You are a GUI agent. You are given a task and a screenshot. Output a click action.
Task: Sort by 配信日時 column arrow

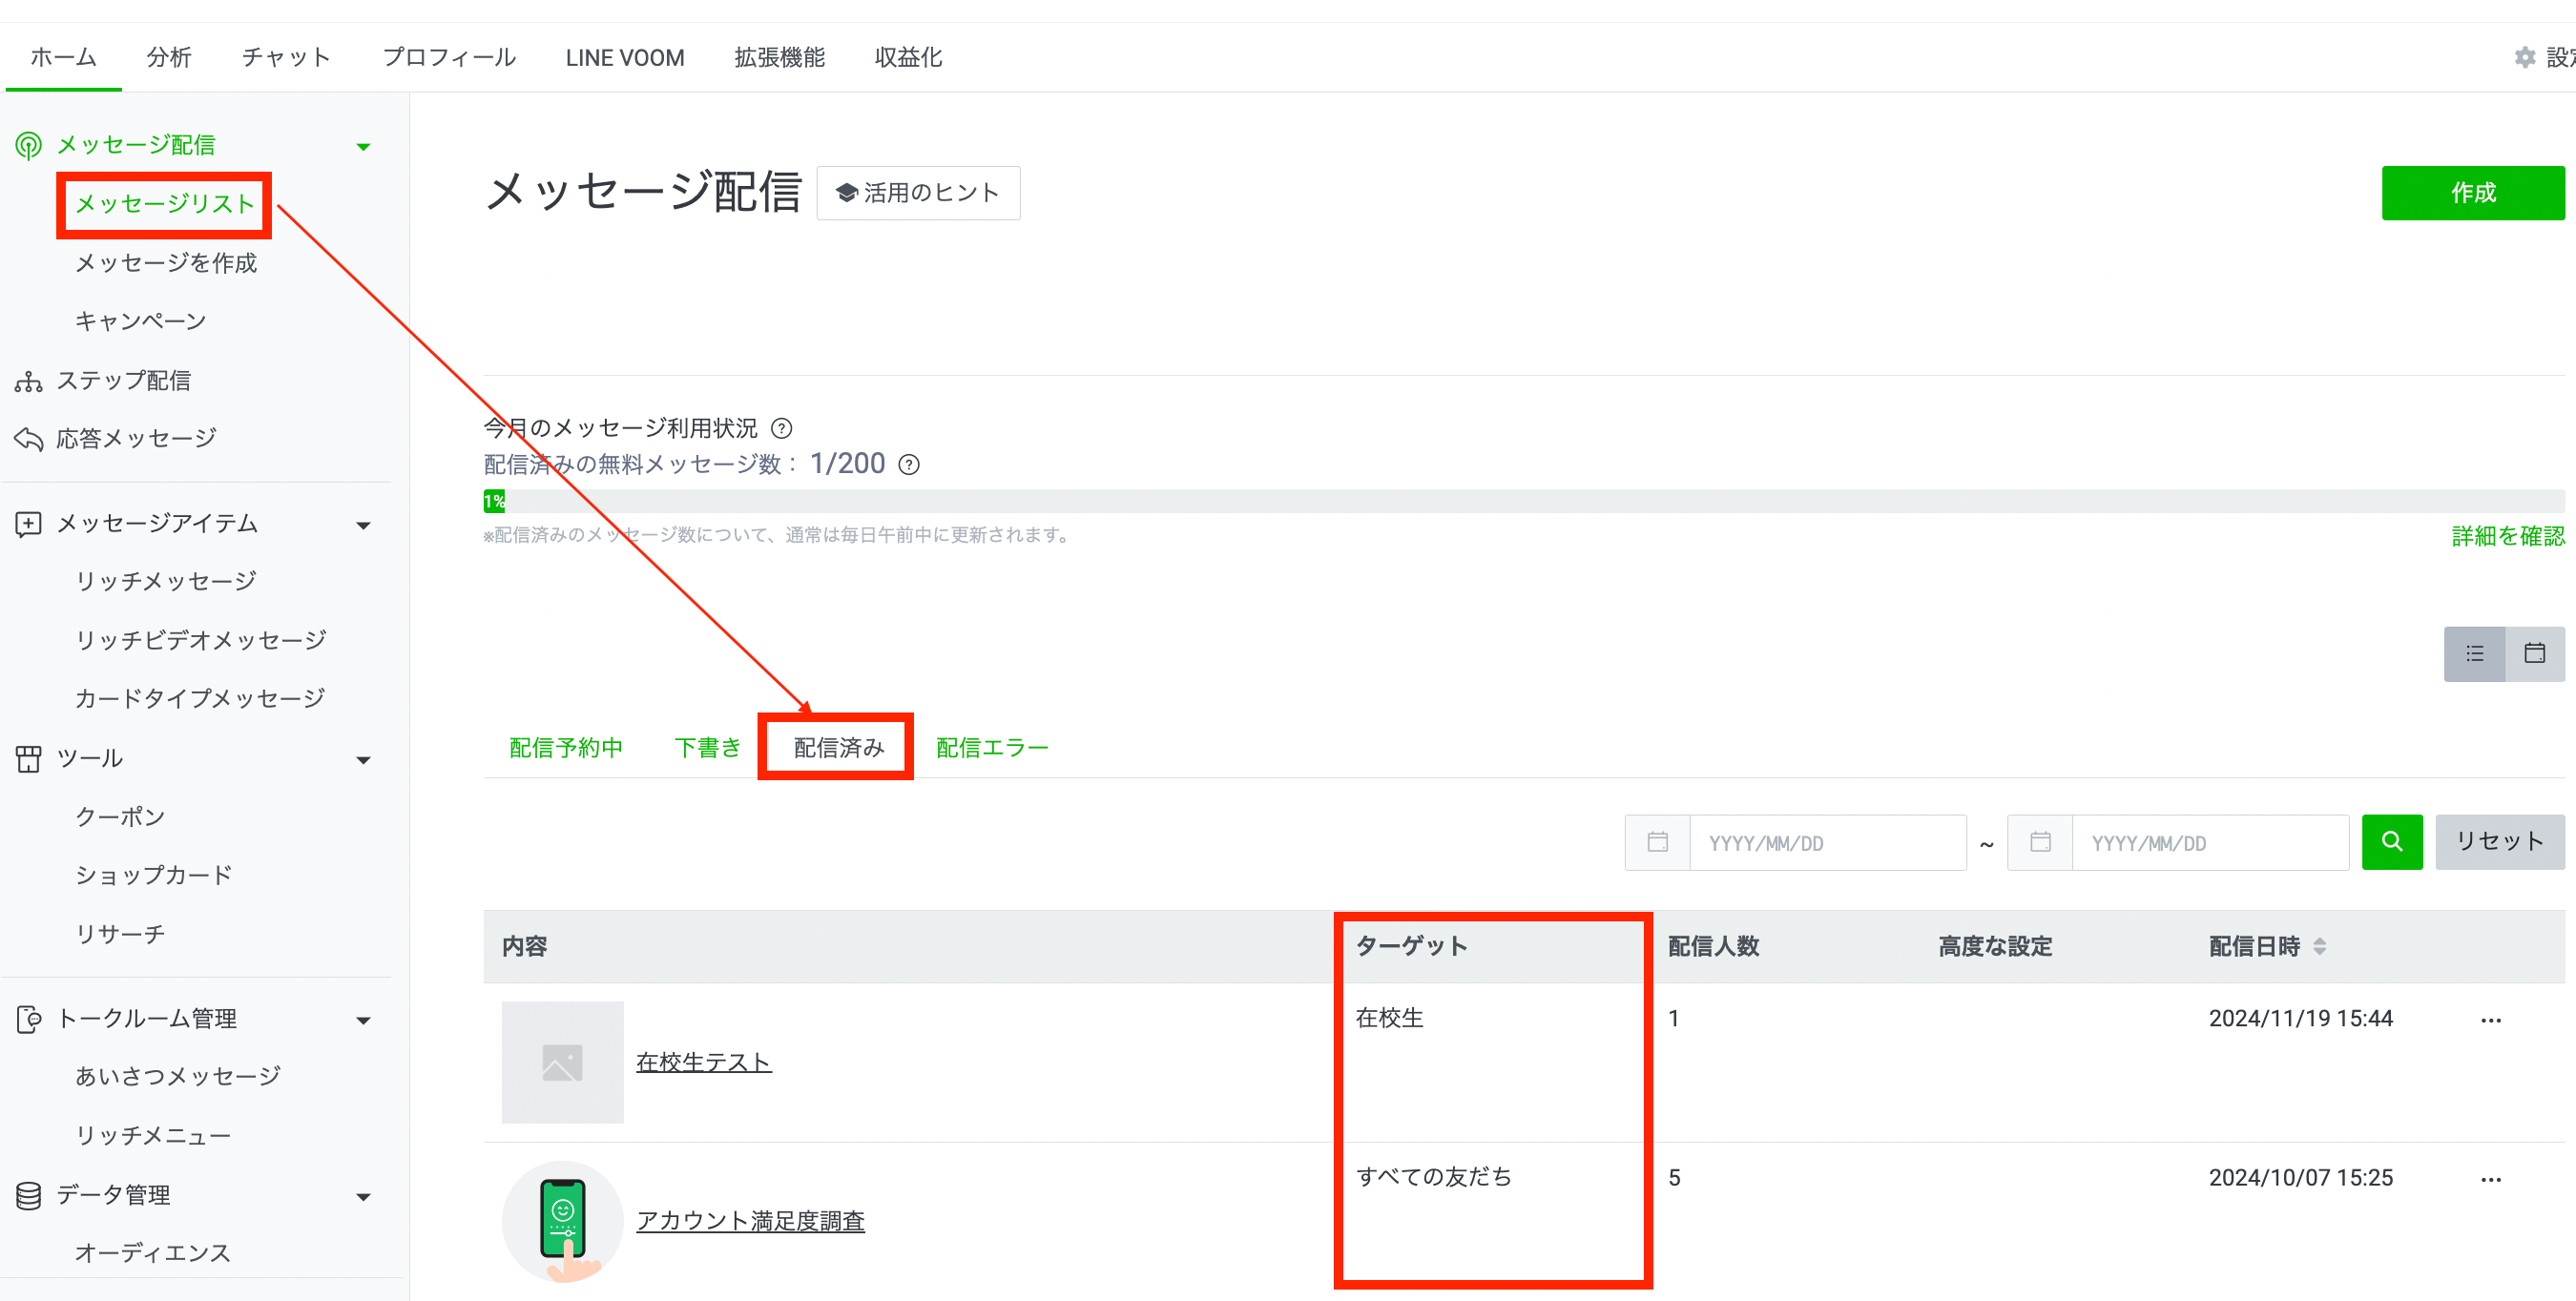pos(2320,946)
